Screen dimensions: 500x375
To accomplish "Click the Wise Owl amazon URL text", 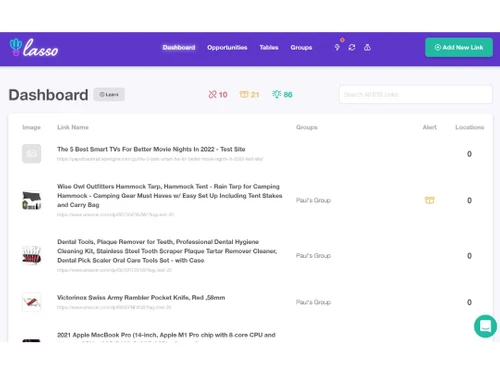I will 115,214.
